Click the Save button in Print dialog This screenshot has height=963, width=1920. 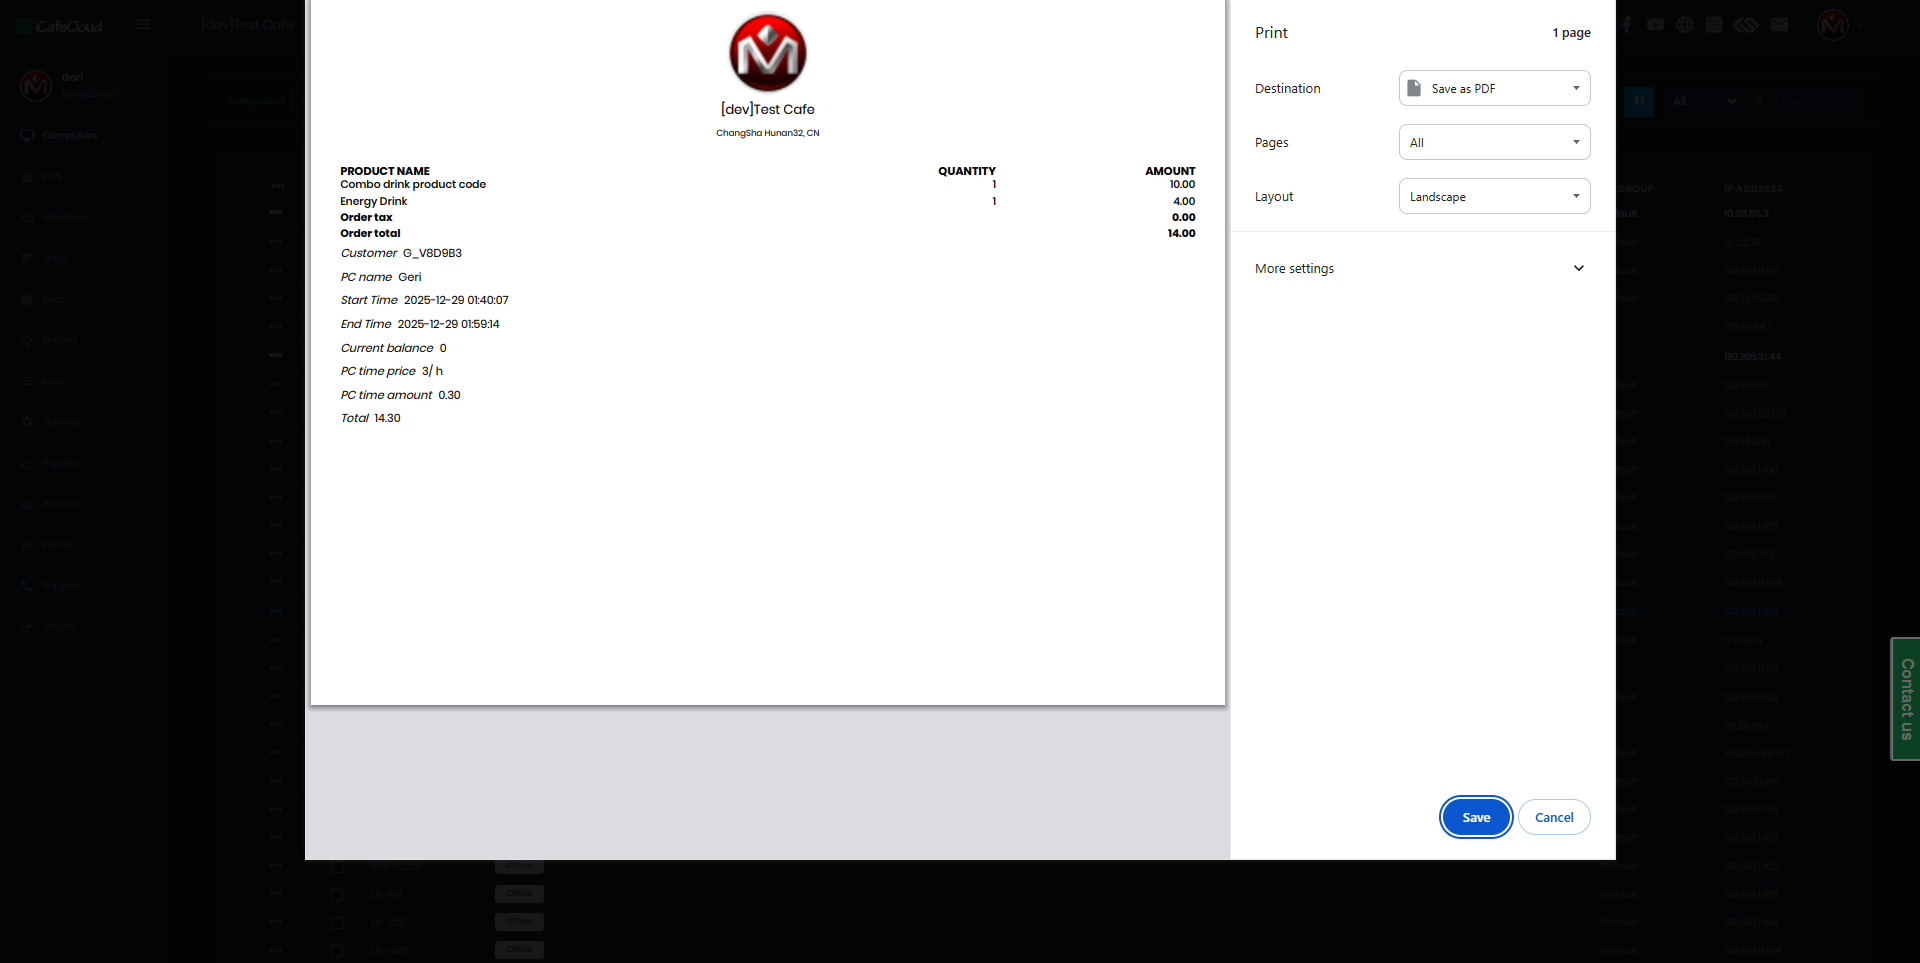1476,817
